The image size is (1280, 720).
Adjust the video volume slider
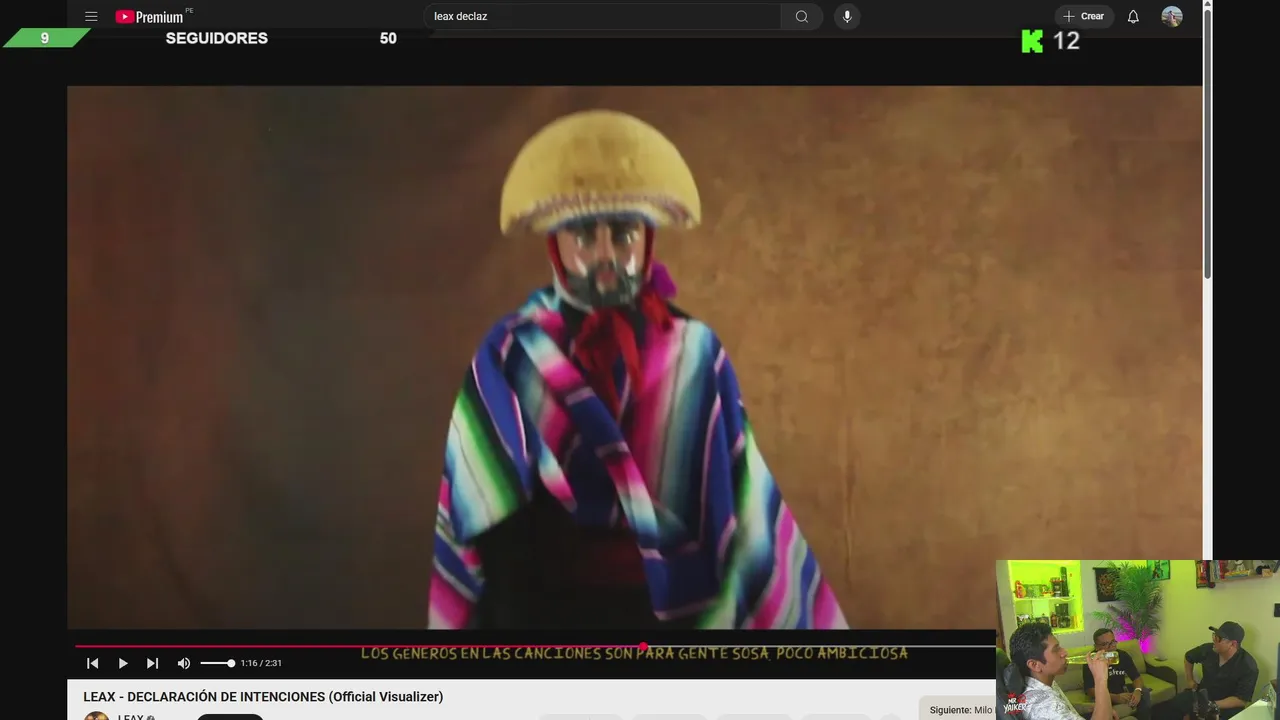(x=217, y=663)
